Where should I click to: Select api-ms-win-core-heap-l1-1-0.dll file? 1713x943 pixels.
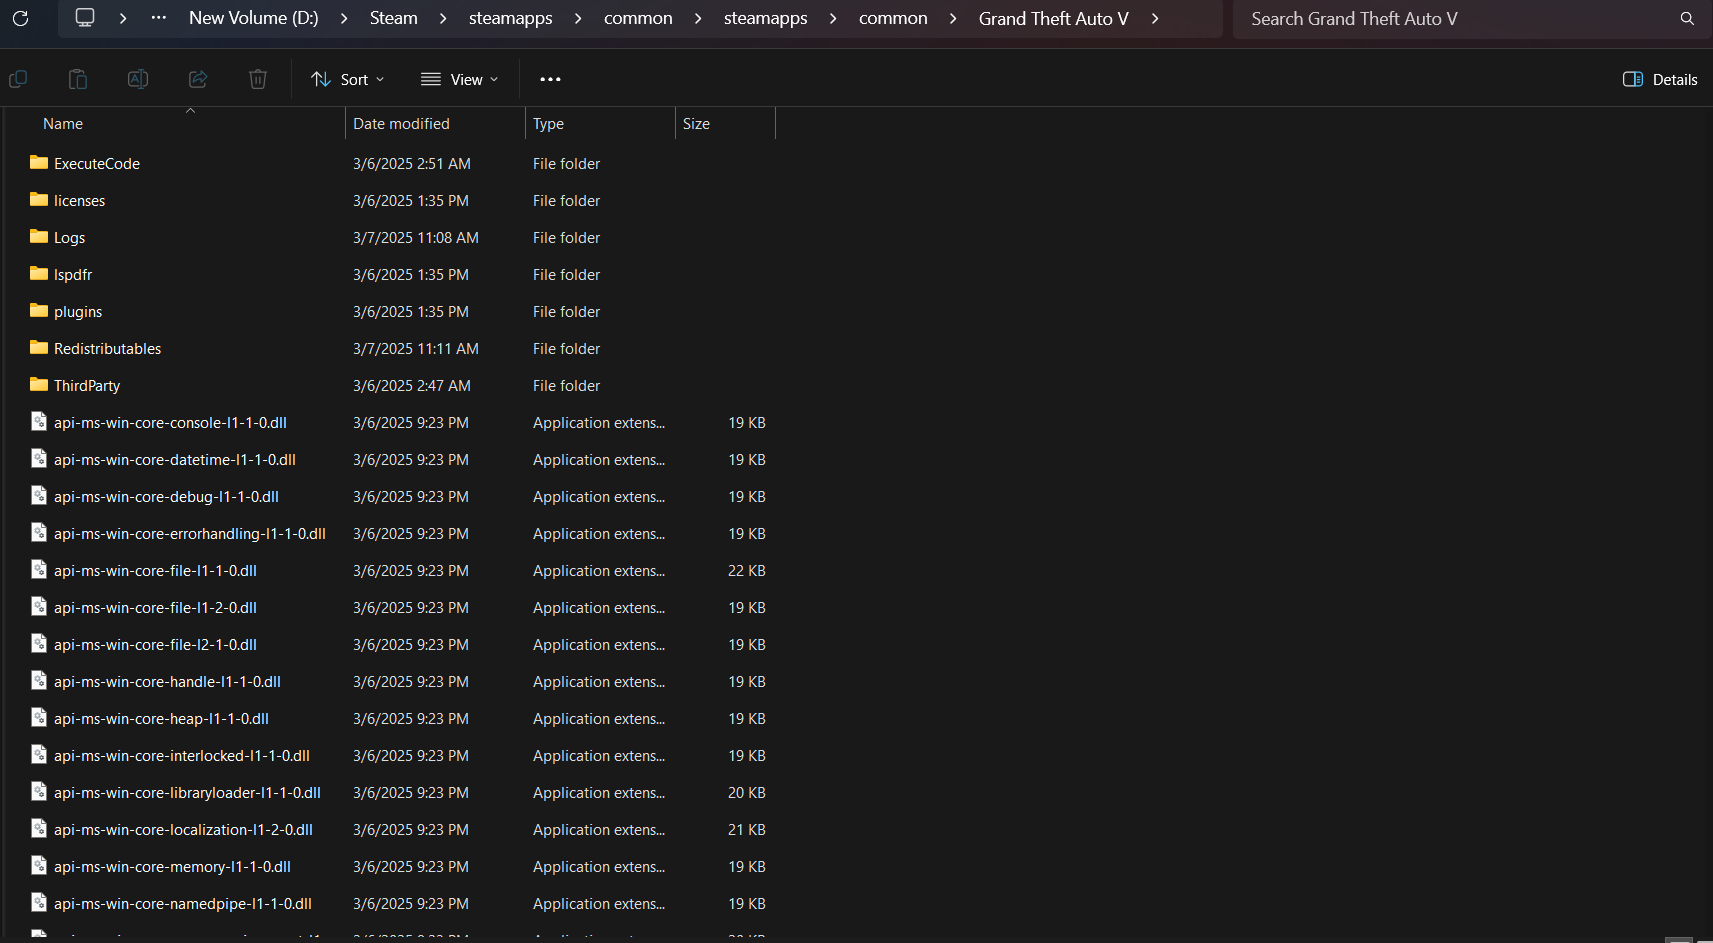pyautogui.click(x=161, y=719)
